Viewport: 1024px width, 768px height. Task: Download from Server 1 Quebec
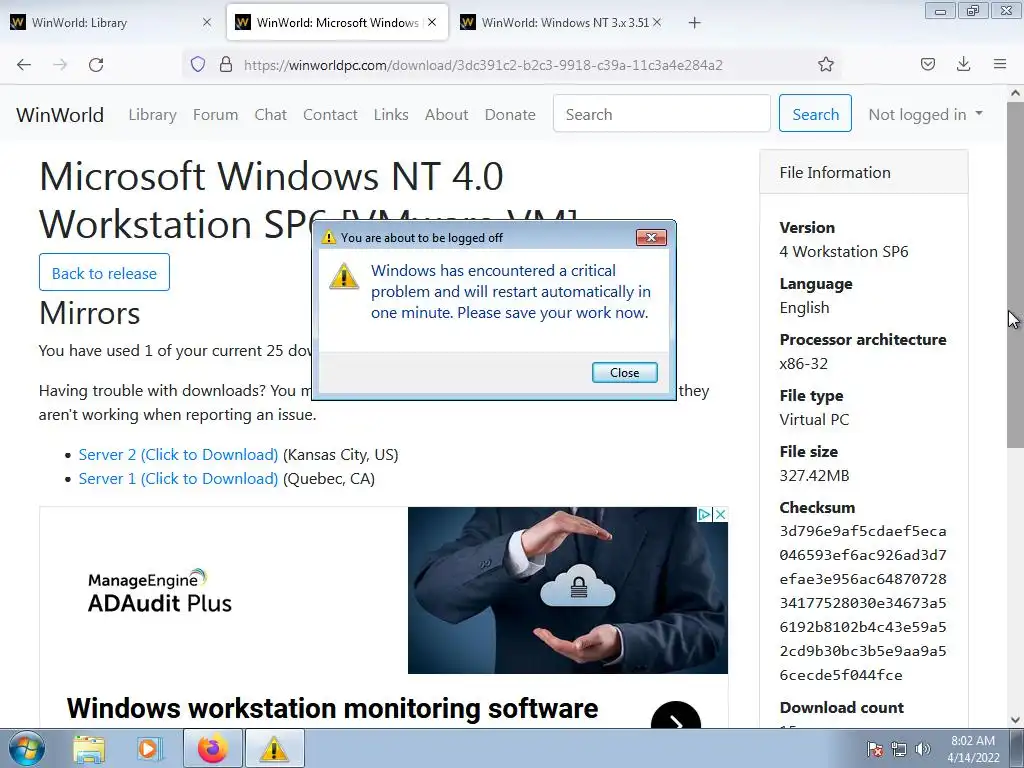click(178, 479)
